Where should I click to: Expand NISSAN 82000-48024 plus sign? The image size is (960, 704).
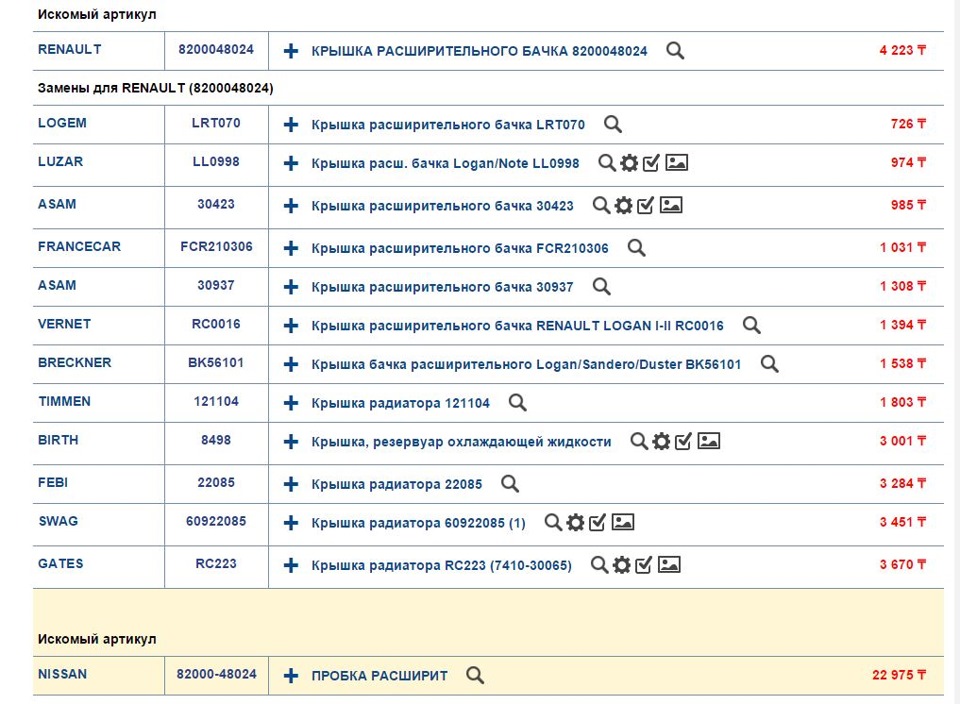coord(291,676)
